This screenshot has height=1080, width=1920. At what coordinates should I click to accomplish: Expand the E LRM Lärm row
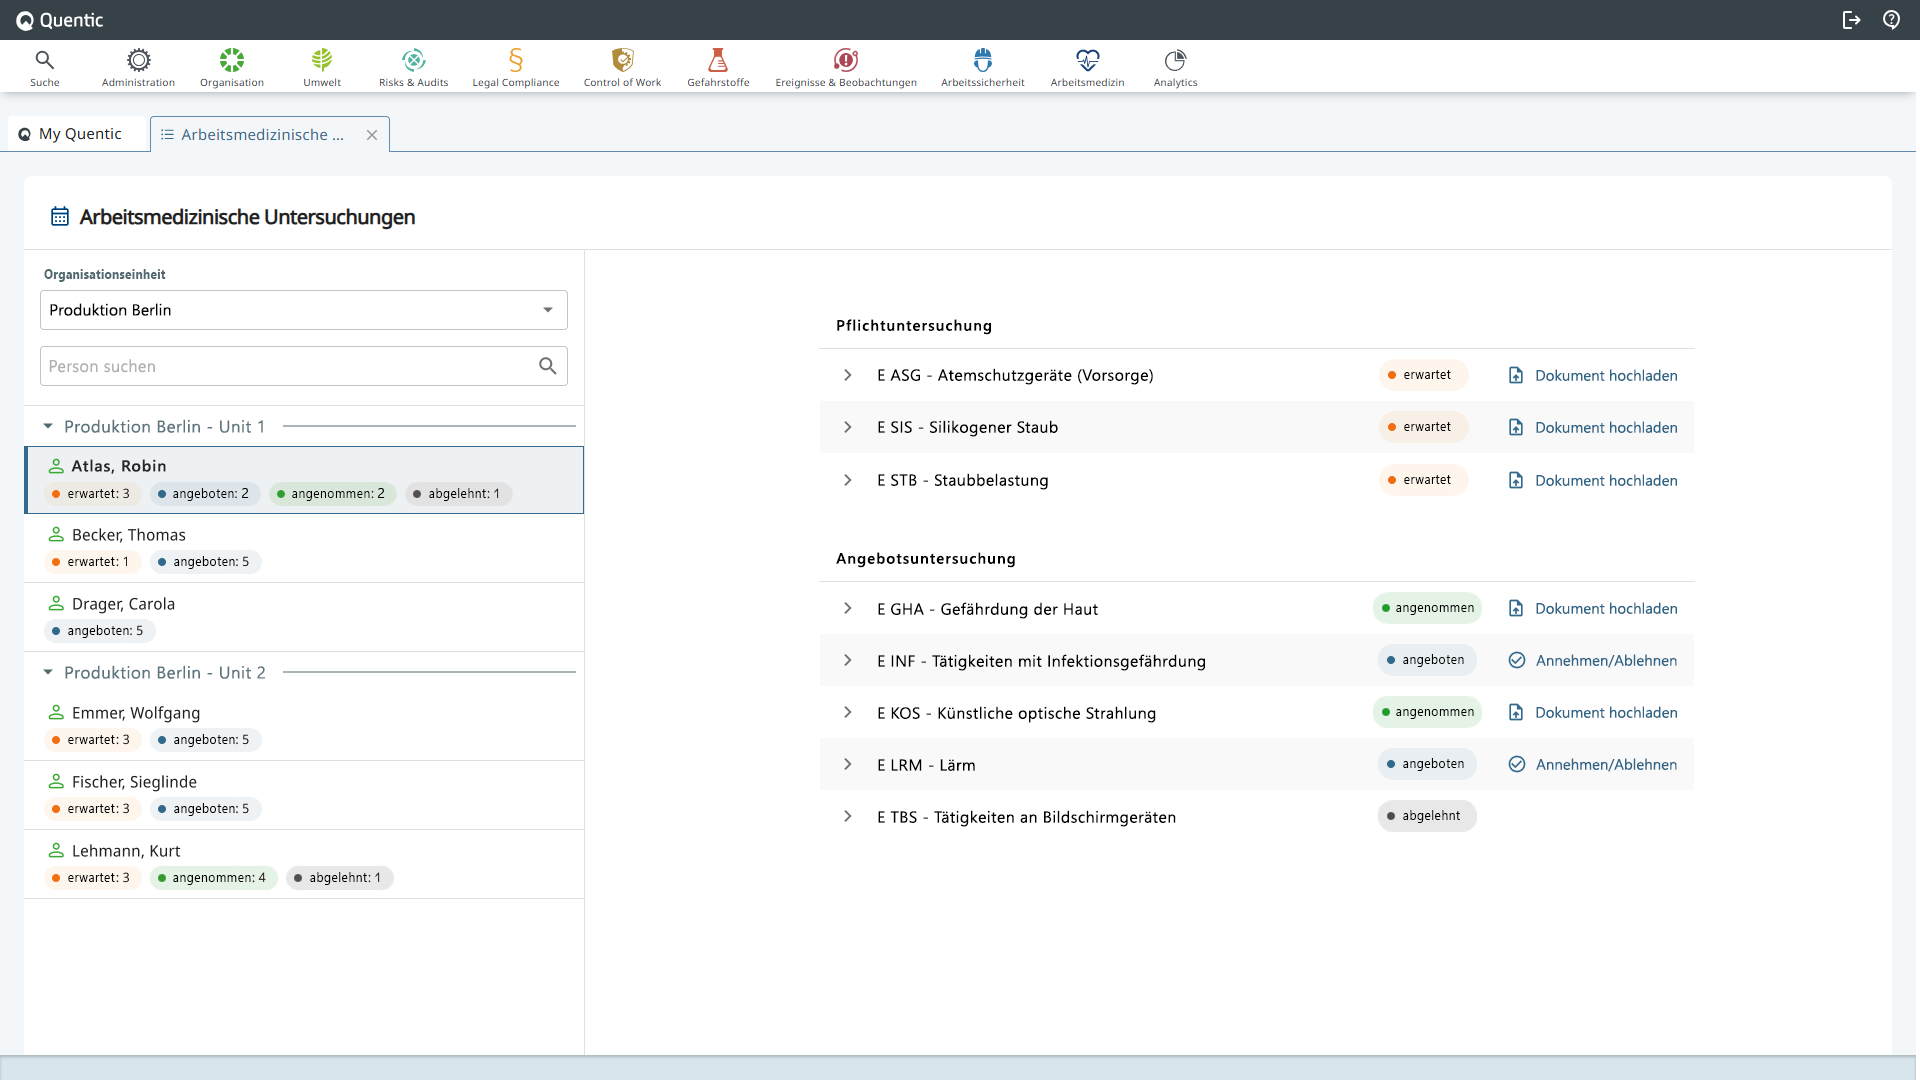point(848,764)
